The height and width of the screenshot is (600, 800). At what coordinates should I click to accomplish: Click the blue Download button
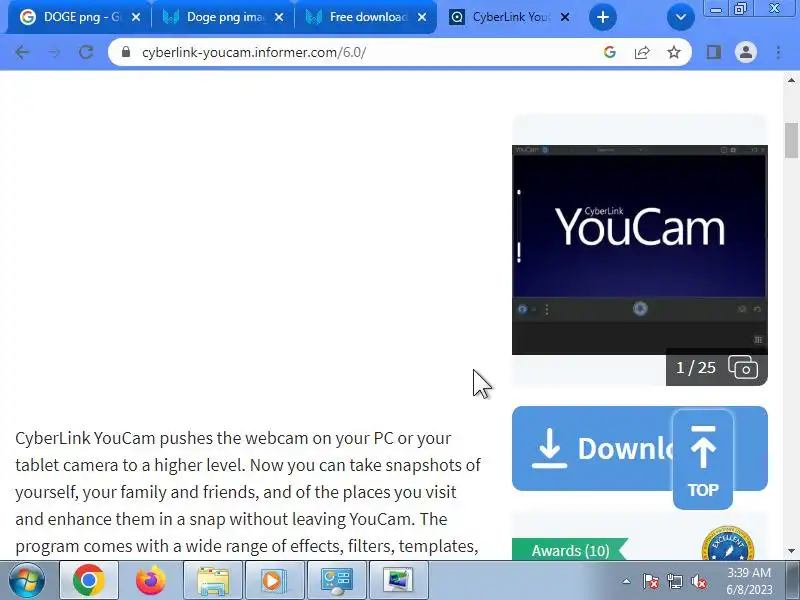point(592,449)
